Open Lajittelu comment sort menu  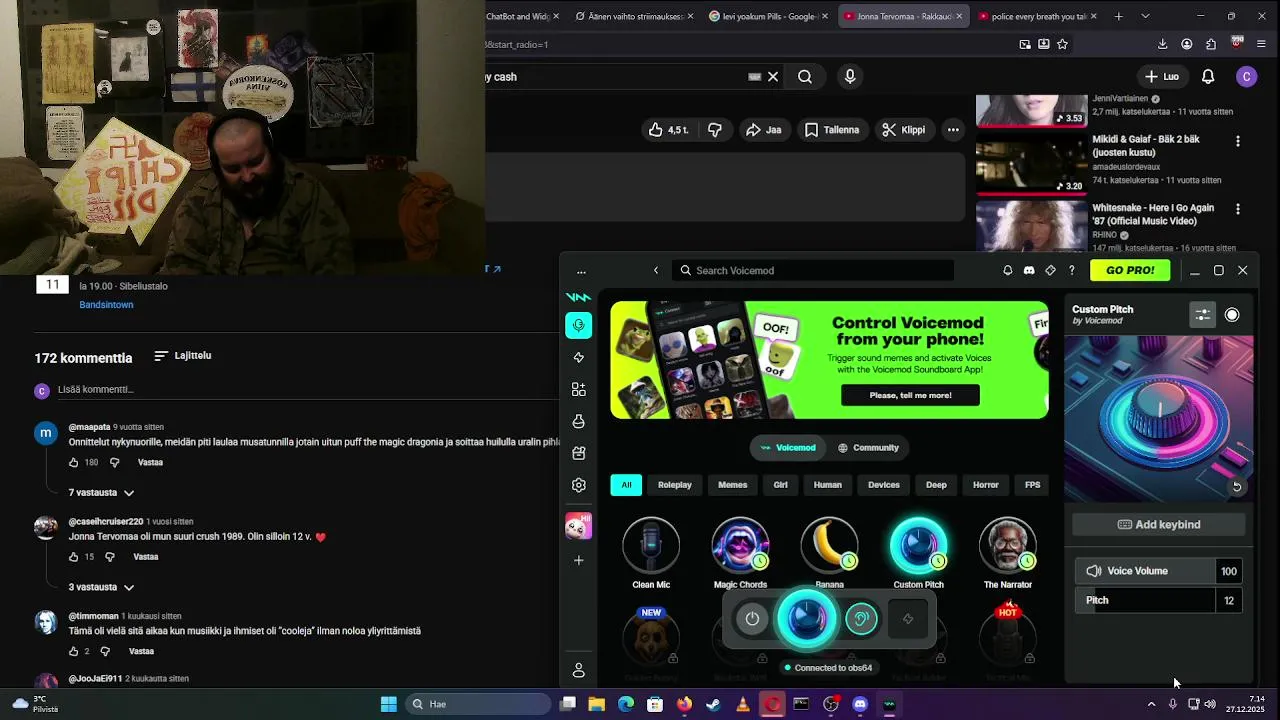coord(182,355)
